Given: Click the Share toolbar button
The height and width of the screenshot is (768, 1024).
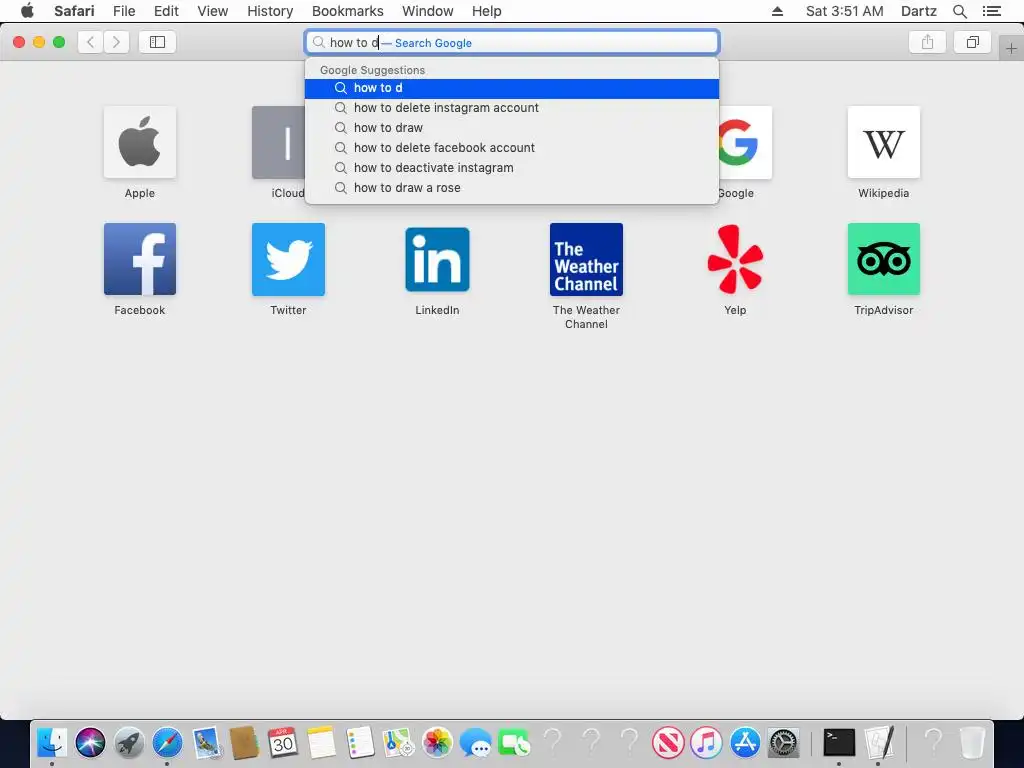Looking at the screenshot, I should pyautogui.click(x=927, y=42).
